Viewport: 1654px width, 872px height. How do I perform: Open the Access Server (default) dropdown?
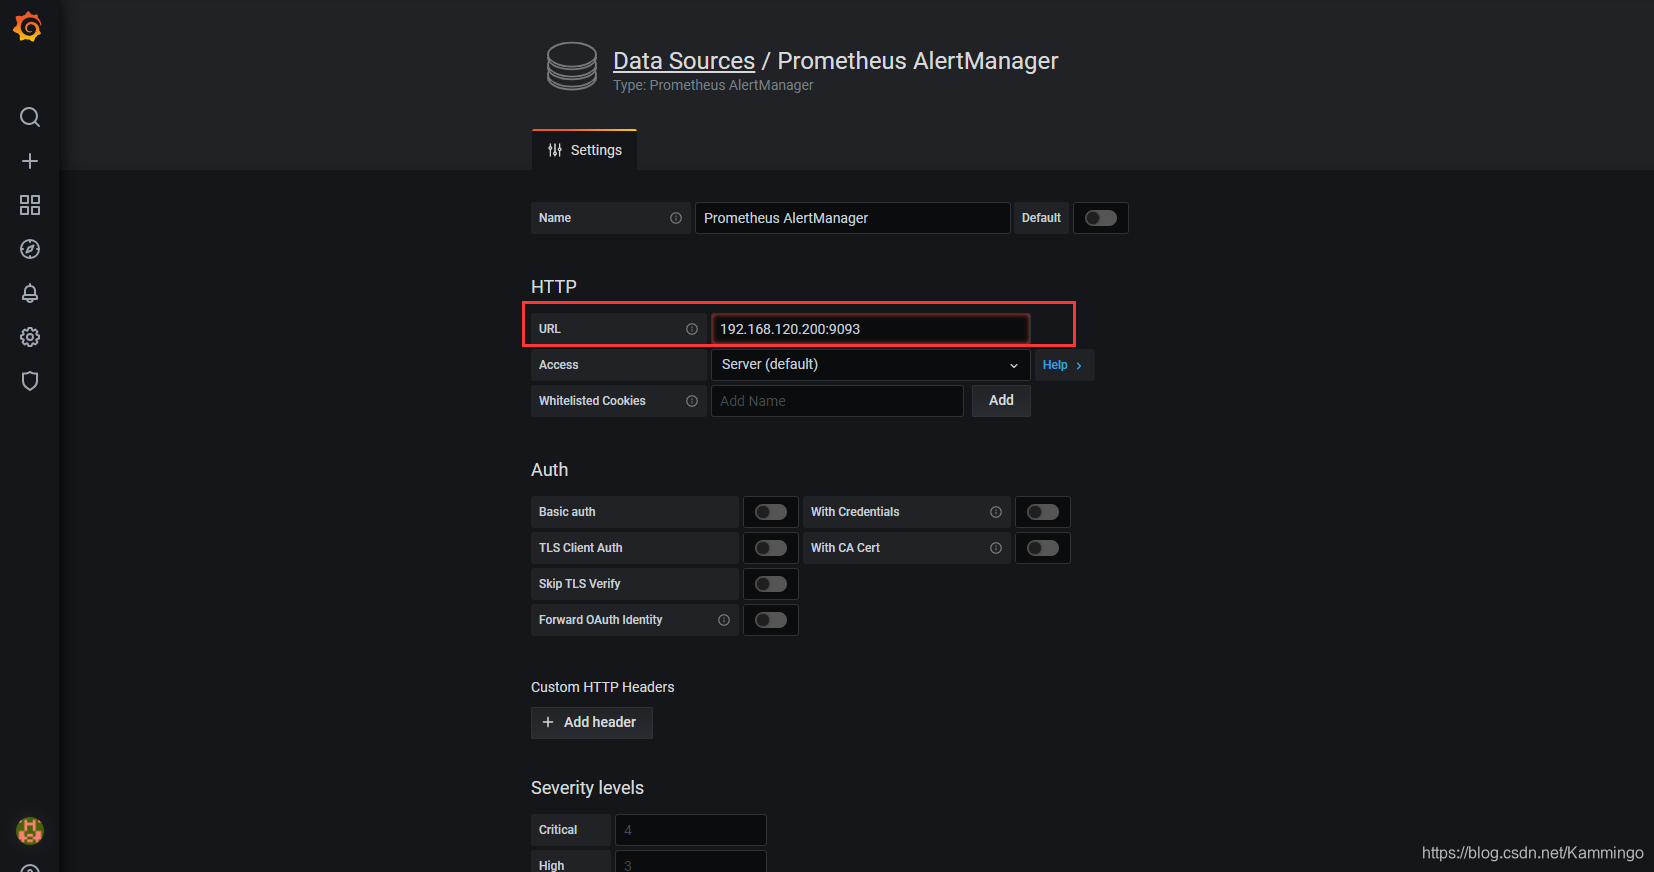tap(870, 365)
